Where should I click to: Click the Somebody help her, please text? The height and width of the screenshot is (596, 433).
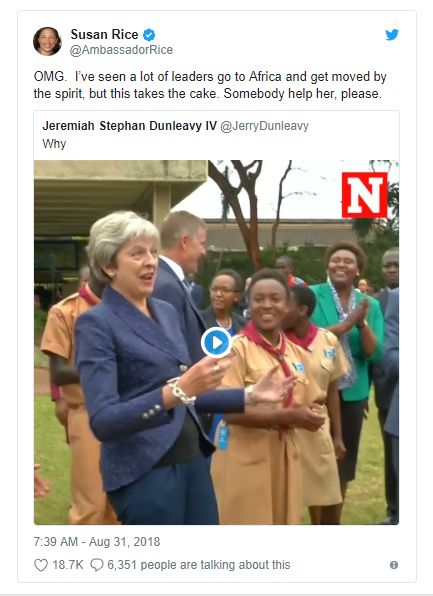(303, 94)
